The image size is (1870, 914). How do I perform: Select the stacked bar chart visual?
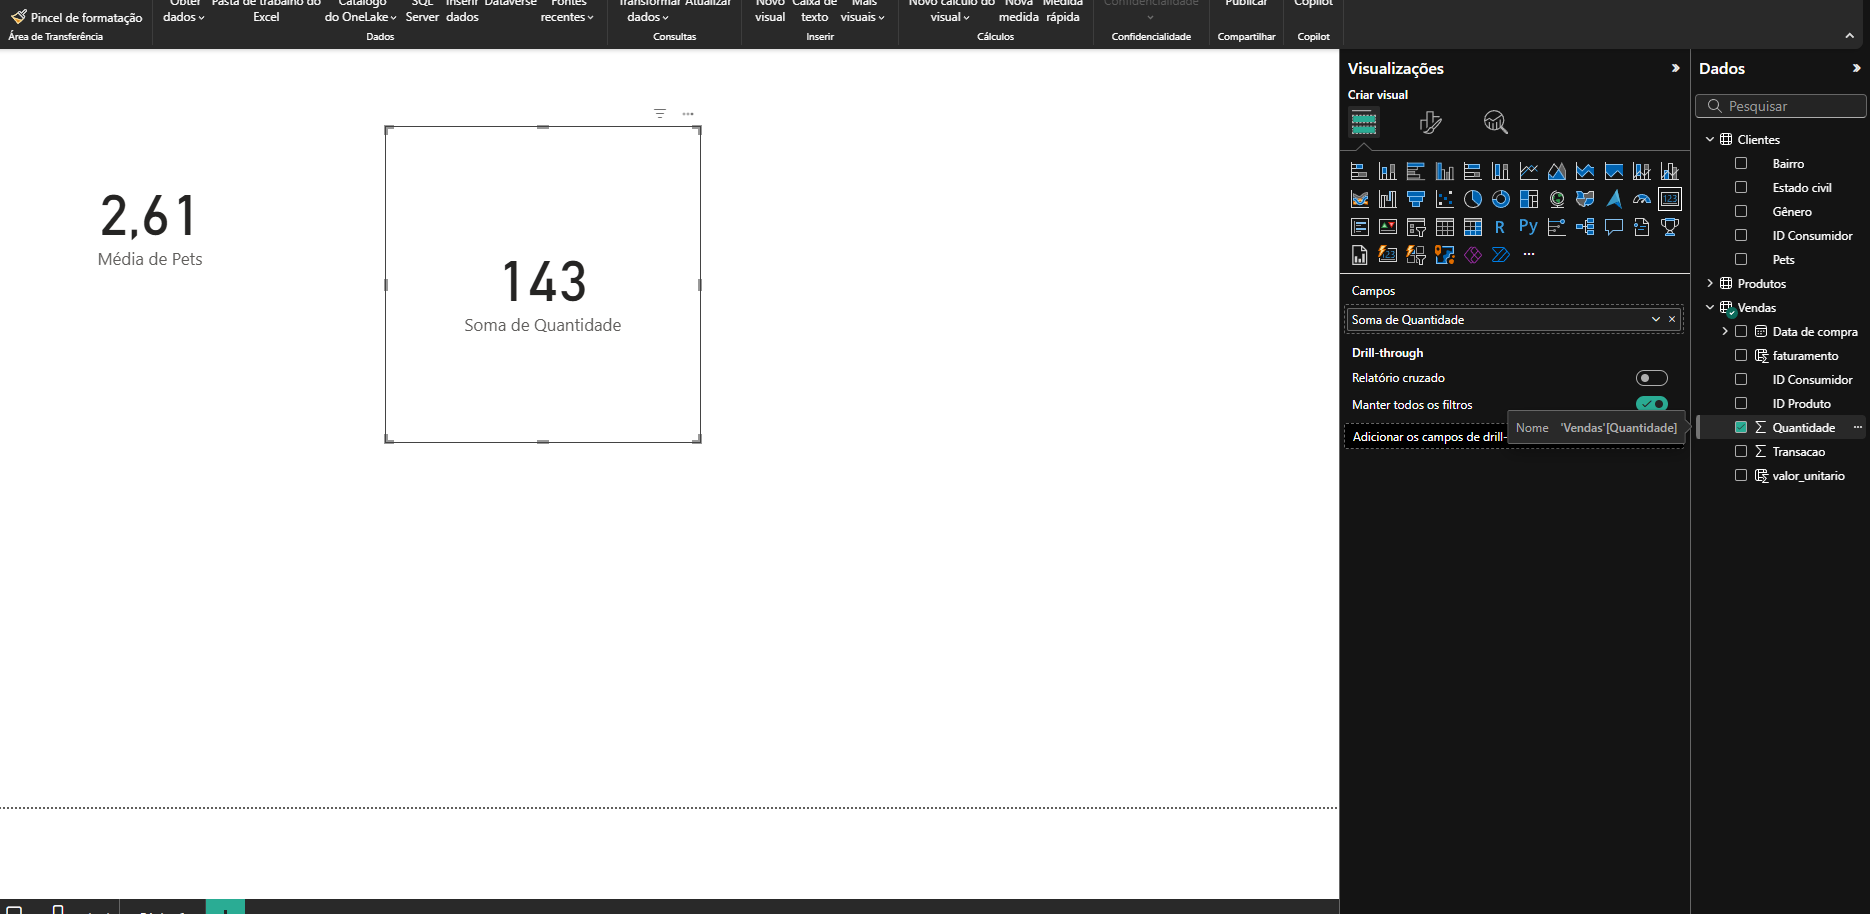1359,172
